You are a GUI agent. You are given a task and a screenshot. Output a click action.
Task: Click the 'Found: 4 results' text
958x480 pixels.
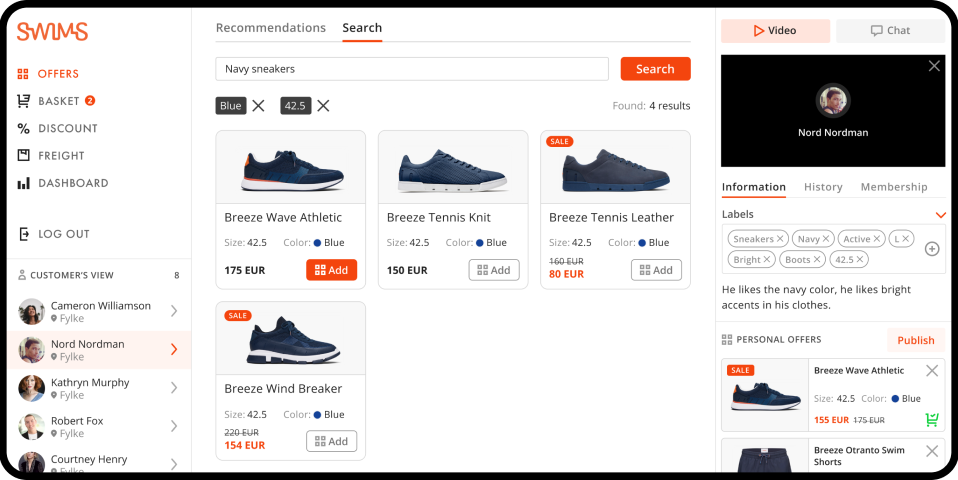click(x=651, y=106)
